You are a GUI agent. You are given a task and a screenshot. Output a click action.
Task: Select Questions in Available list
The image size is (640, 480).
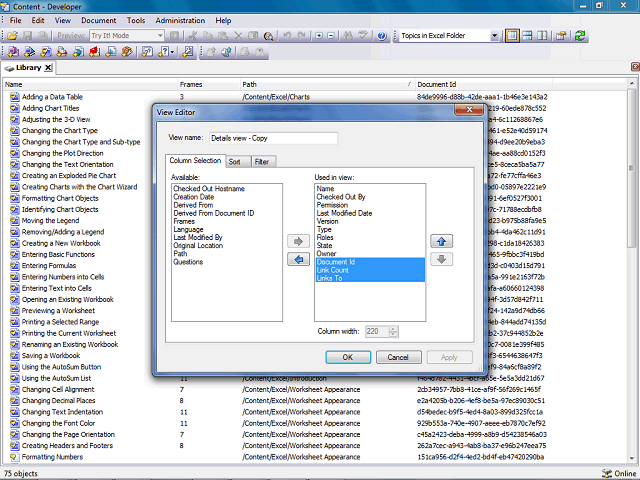[x=188, y=262]
